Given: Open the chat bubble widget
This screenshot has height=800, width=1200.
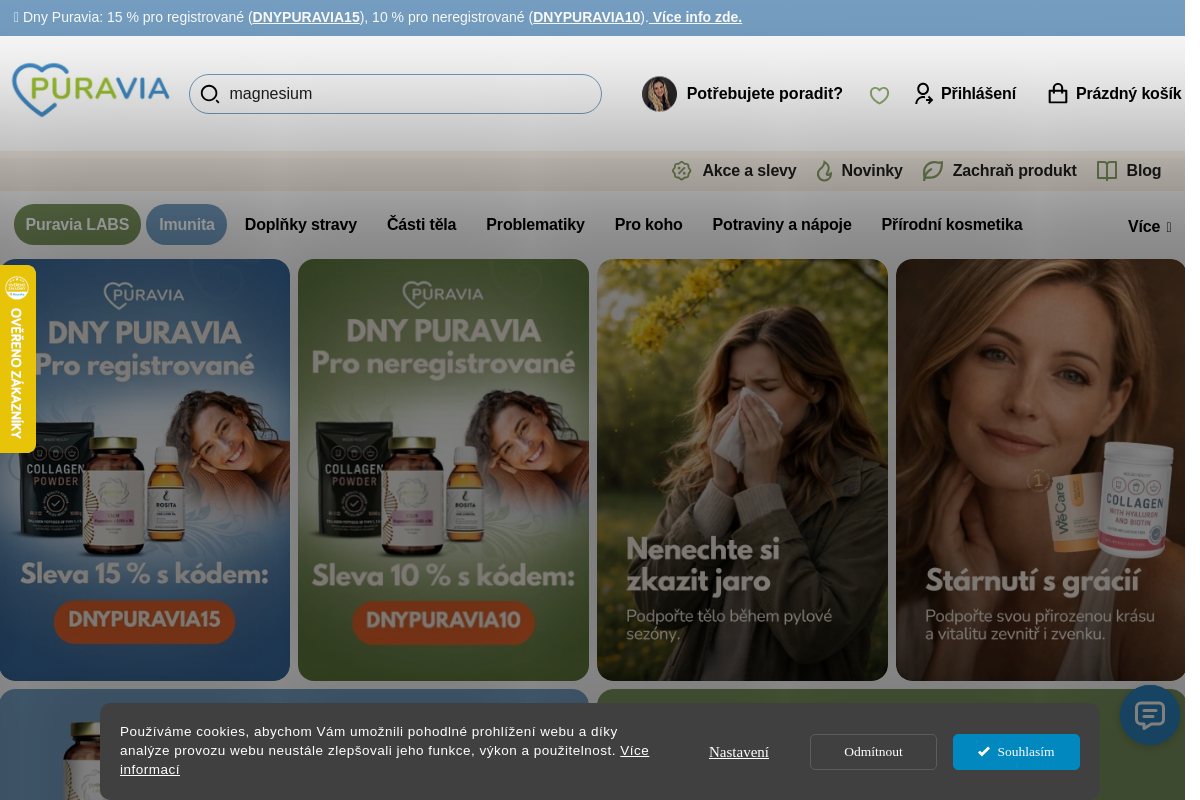Looking at the screenshot, I should coord(1150,715).
